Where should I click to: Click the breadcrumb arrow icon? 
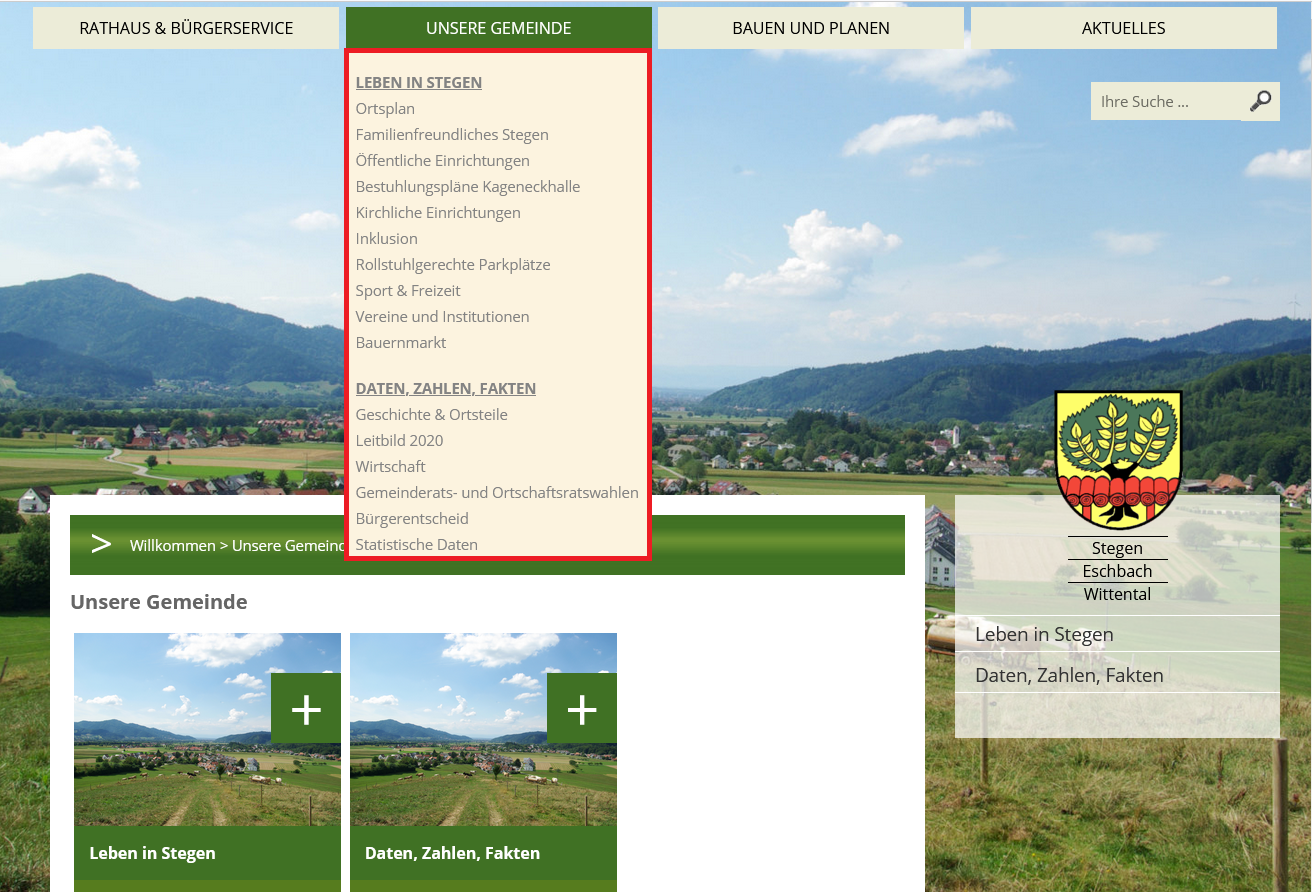pos(100,545)
